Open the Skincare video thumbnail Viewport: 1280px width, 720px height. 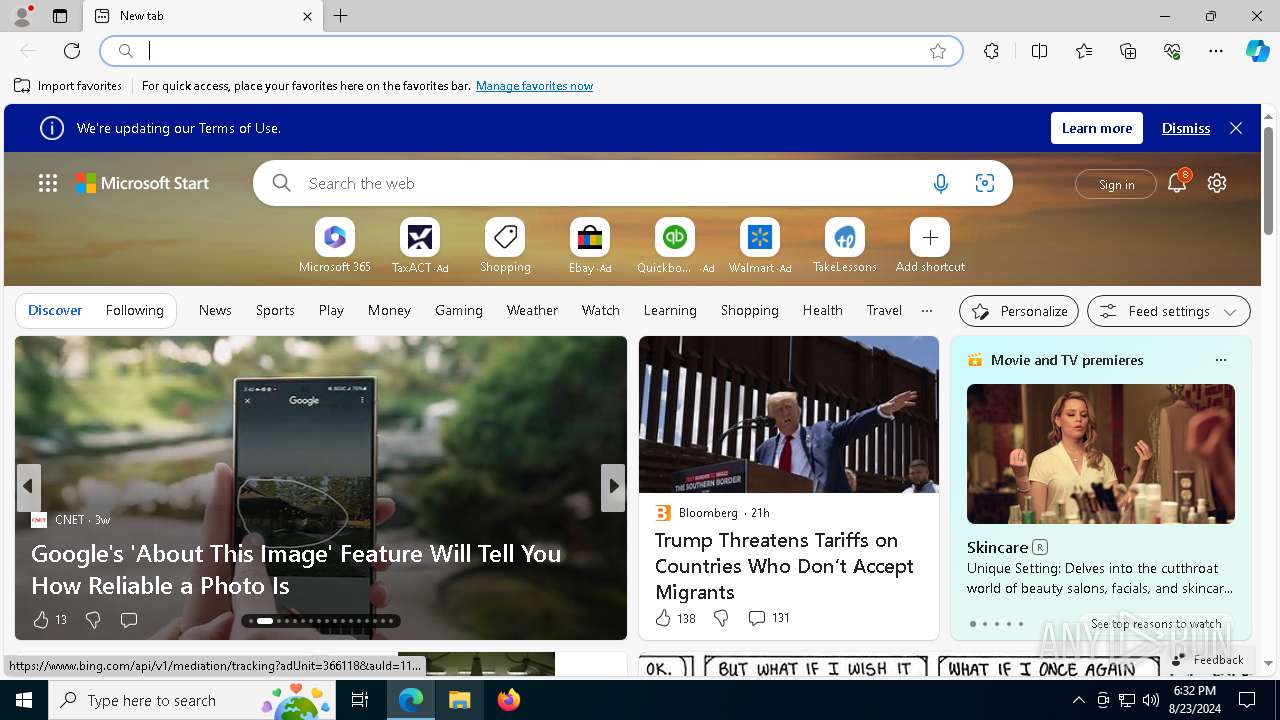click(x=1100, y=454)
